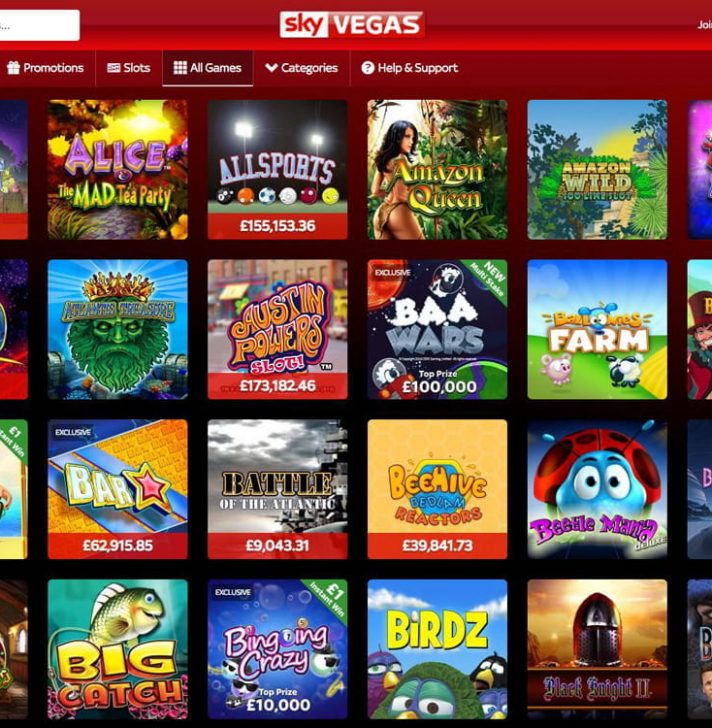Launch the Austin Powers slot
The height and width of the screenshot is (728, 712).
tap(278, 329)
